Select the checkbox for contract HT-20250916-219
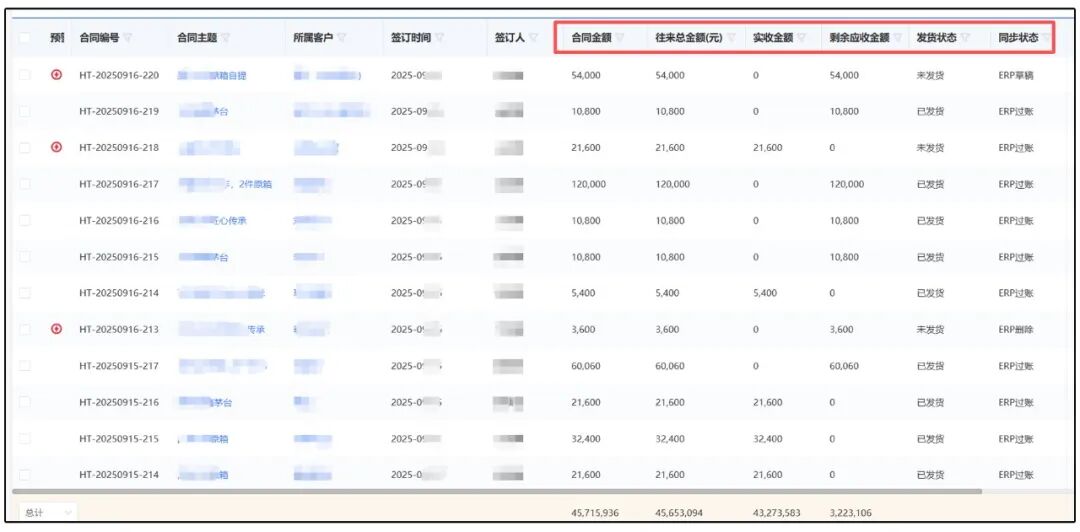The width and height of the screenshot is (1080, 532). coord(25,111)
